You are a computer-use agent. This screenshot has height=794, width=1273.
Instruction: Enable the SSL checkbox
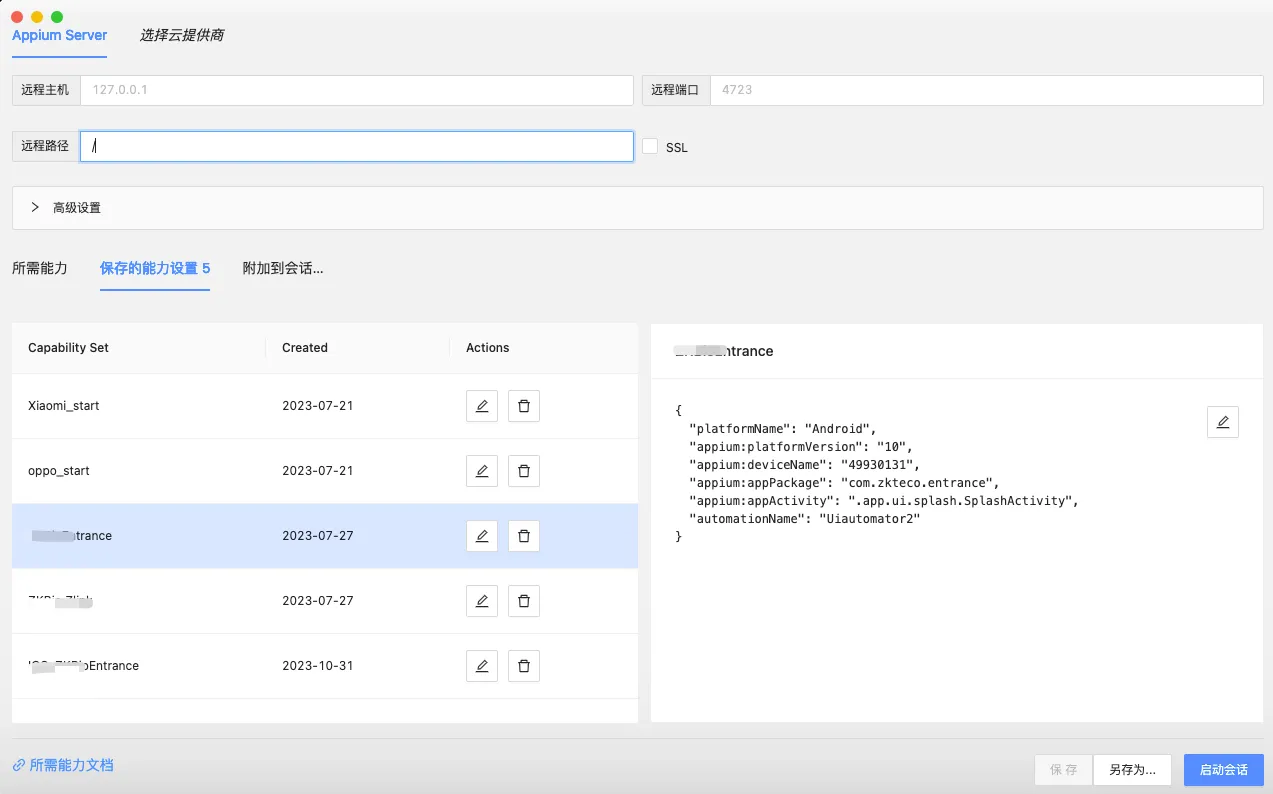(x=650, y=146)
